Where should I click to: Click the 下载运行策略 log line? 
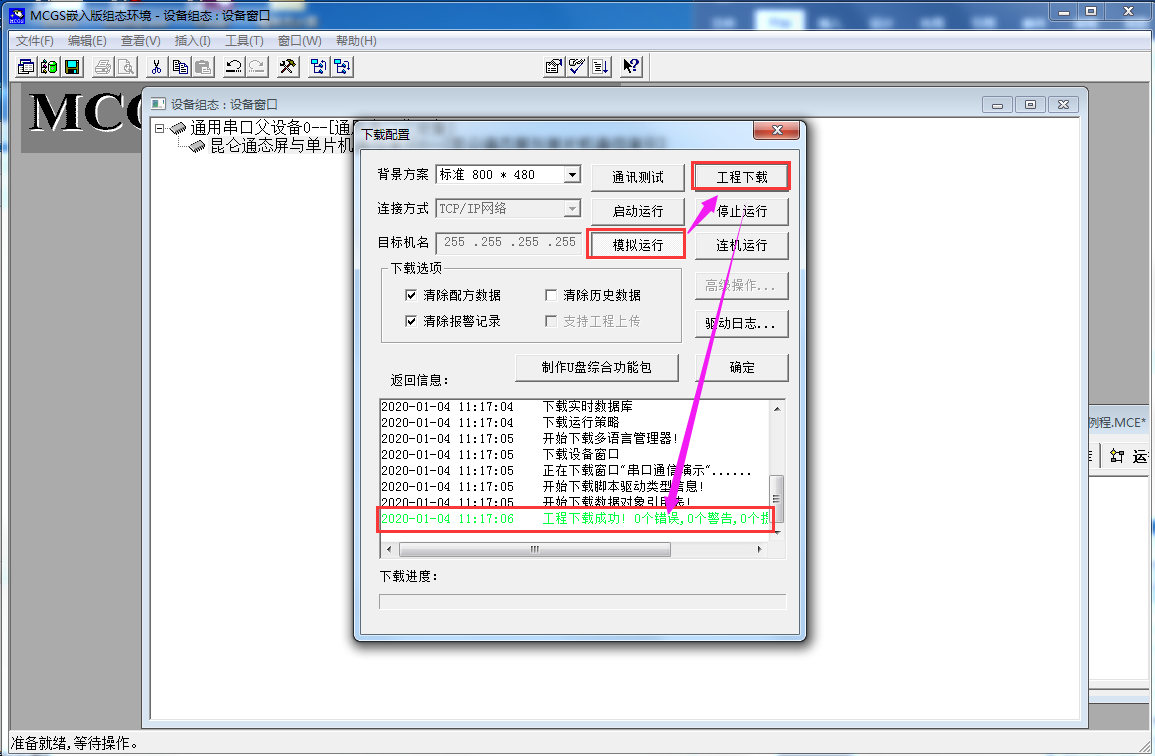point(500,422)
